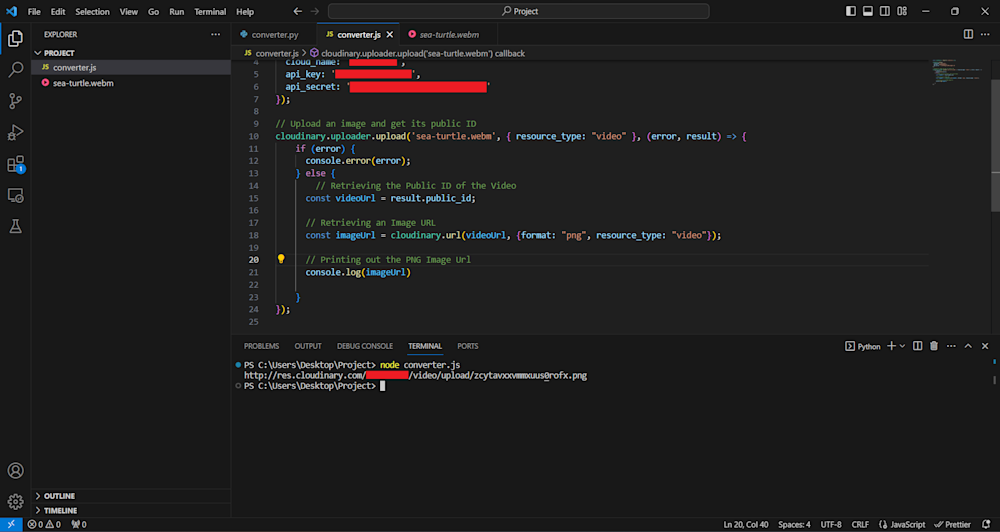1000x532 pixels.
Task: Split the editor right
Action: point(968,34)
